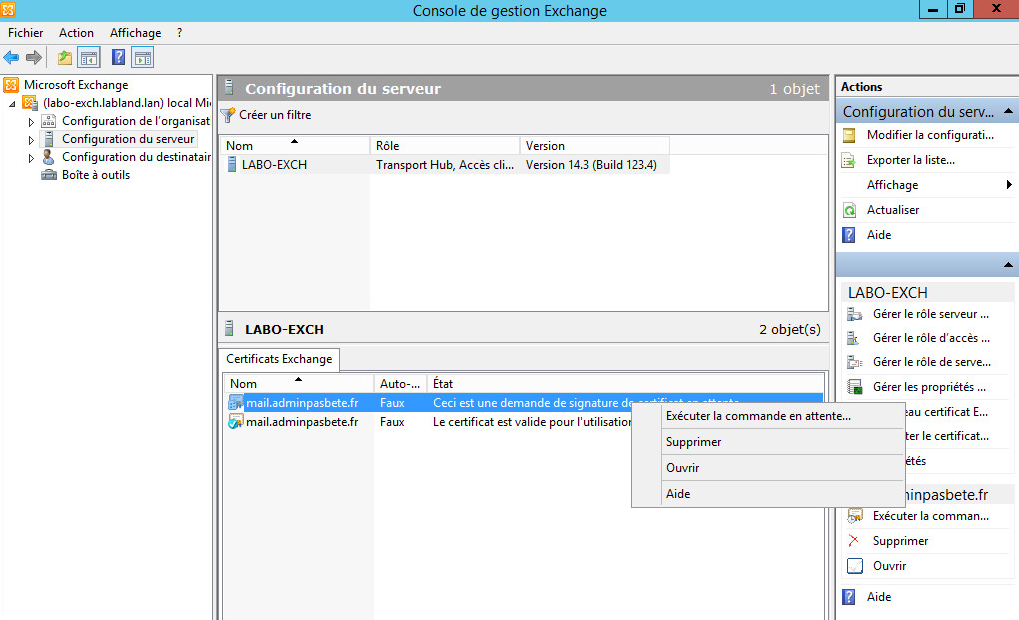Click Modifier la configuration action link

(929, 135)
